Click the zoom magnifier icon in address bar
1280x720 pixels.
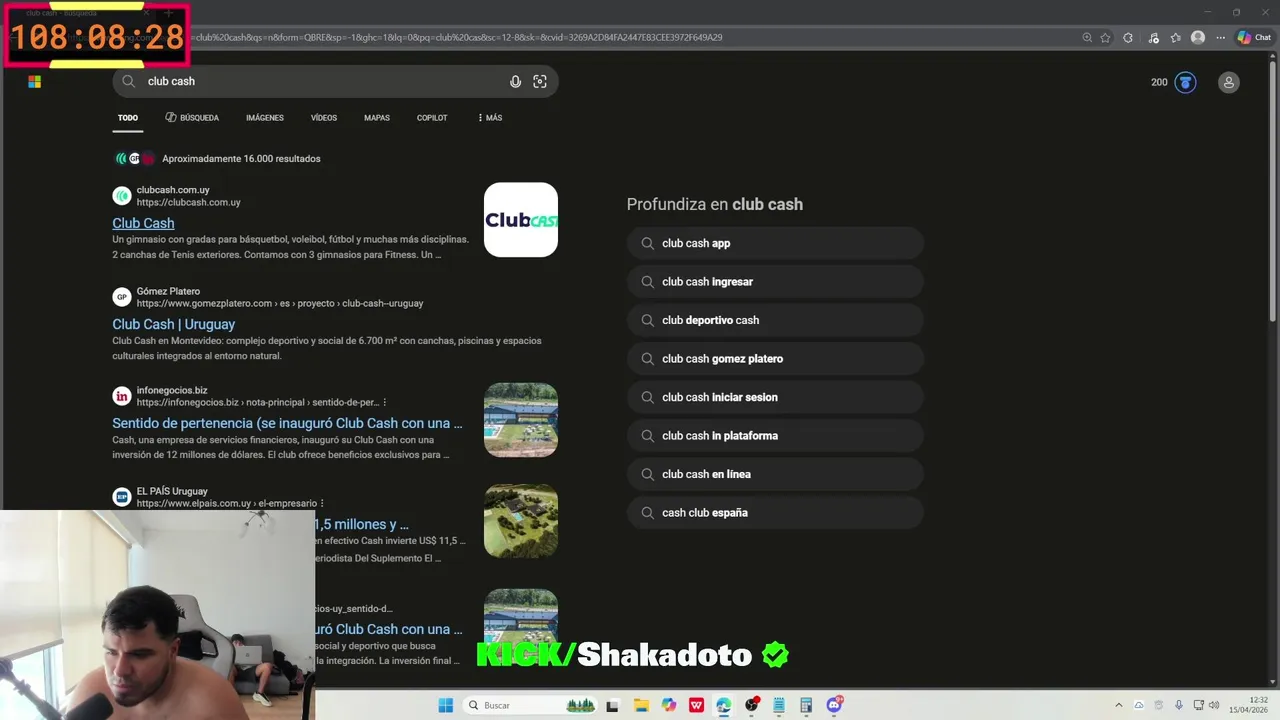click(x=1087, y=38)
